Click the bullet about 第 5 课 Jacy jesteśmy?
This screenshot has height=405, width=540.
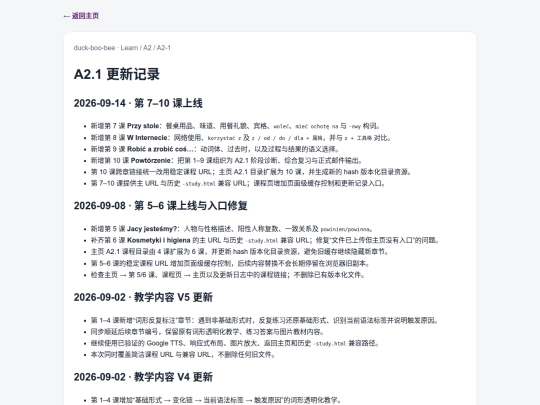232,229
